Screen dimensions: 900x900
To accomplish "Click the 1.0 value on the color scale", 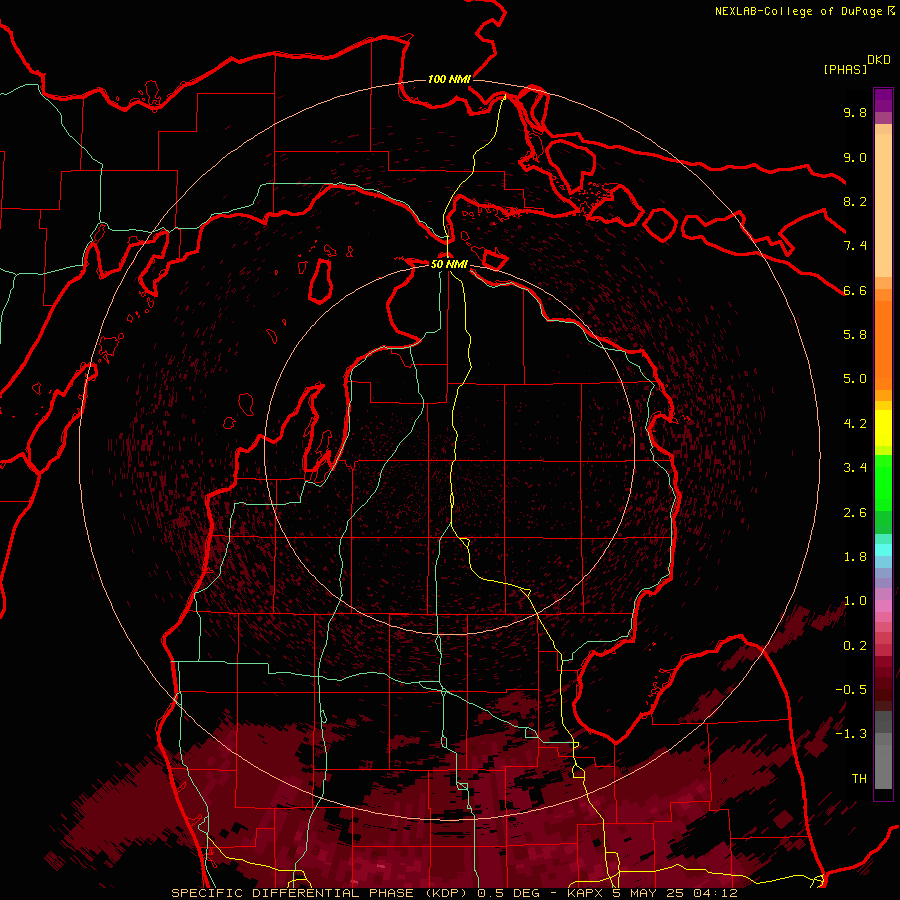I will [x=855, y=601].
